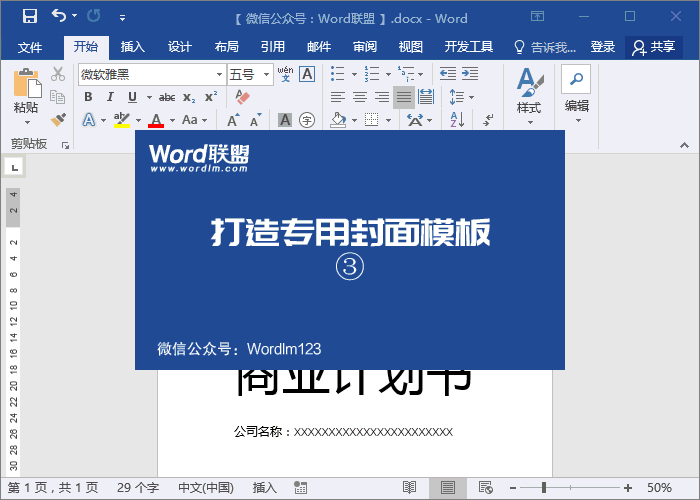
Task: Switch to the 视图 ribbon tab
Action: point(411,46)
